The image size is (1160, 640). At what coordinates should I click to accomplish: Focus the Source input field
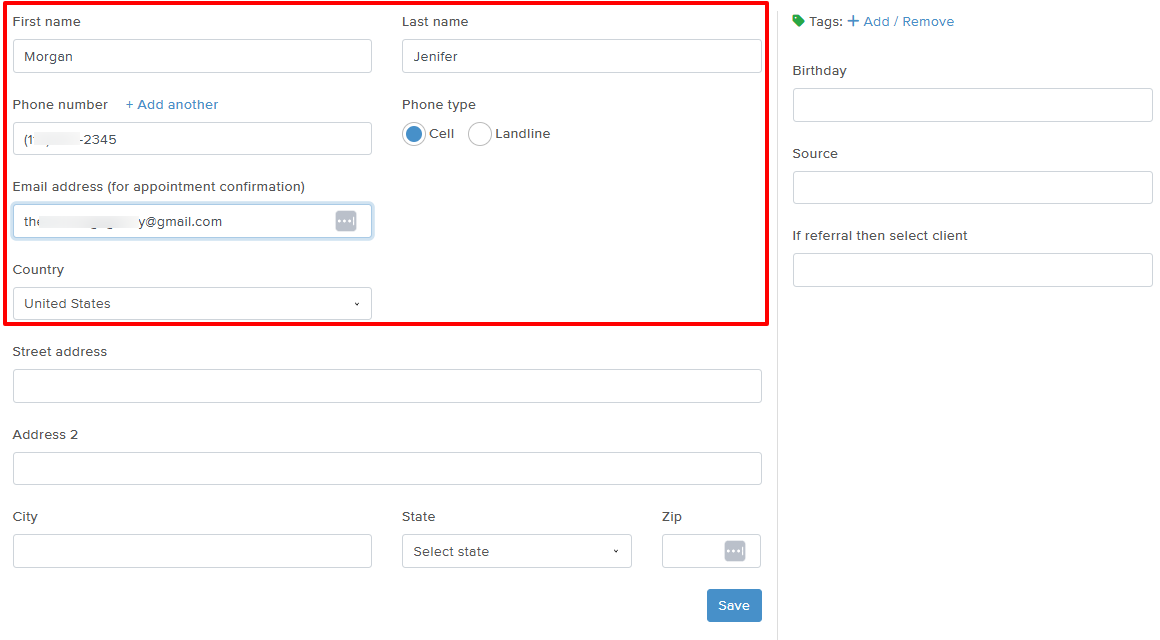(972, 188)
